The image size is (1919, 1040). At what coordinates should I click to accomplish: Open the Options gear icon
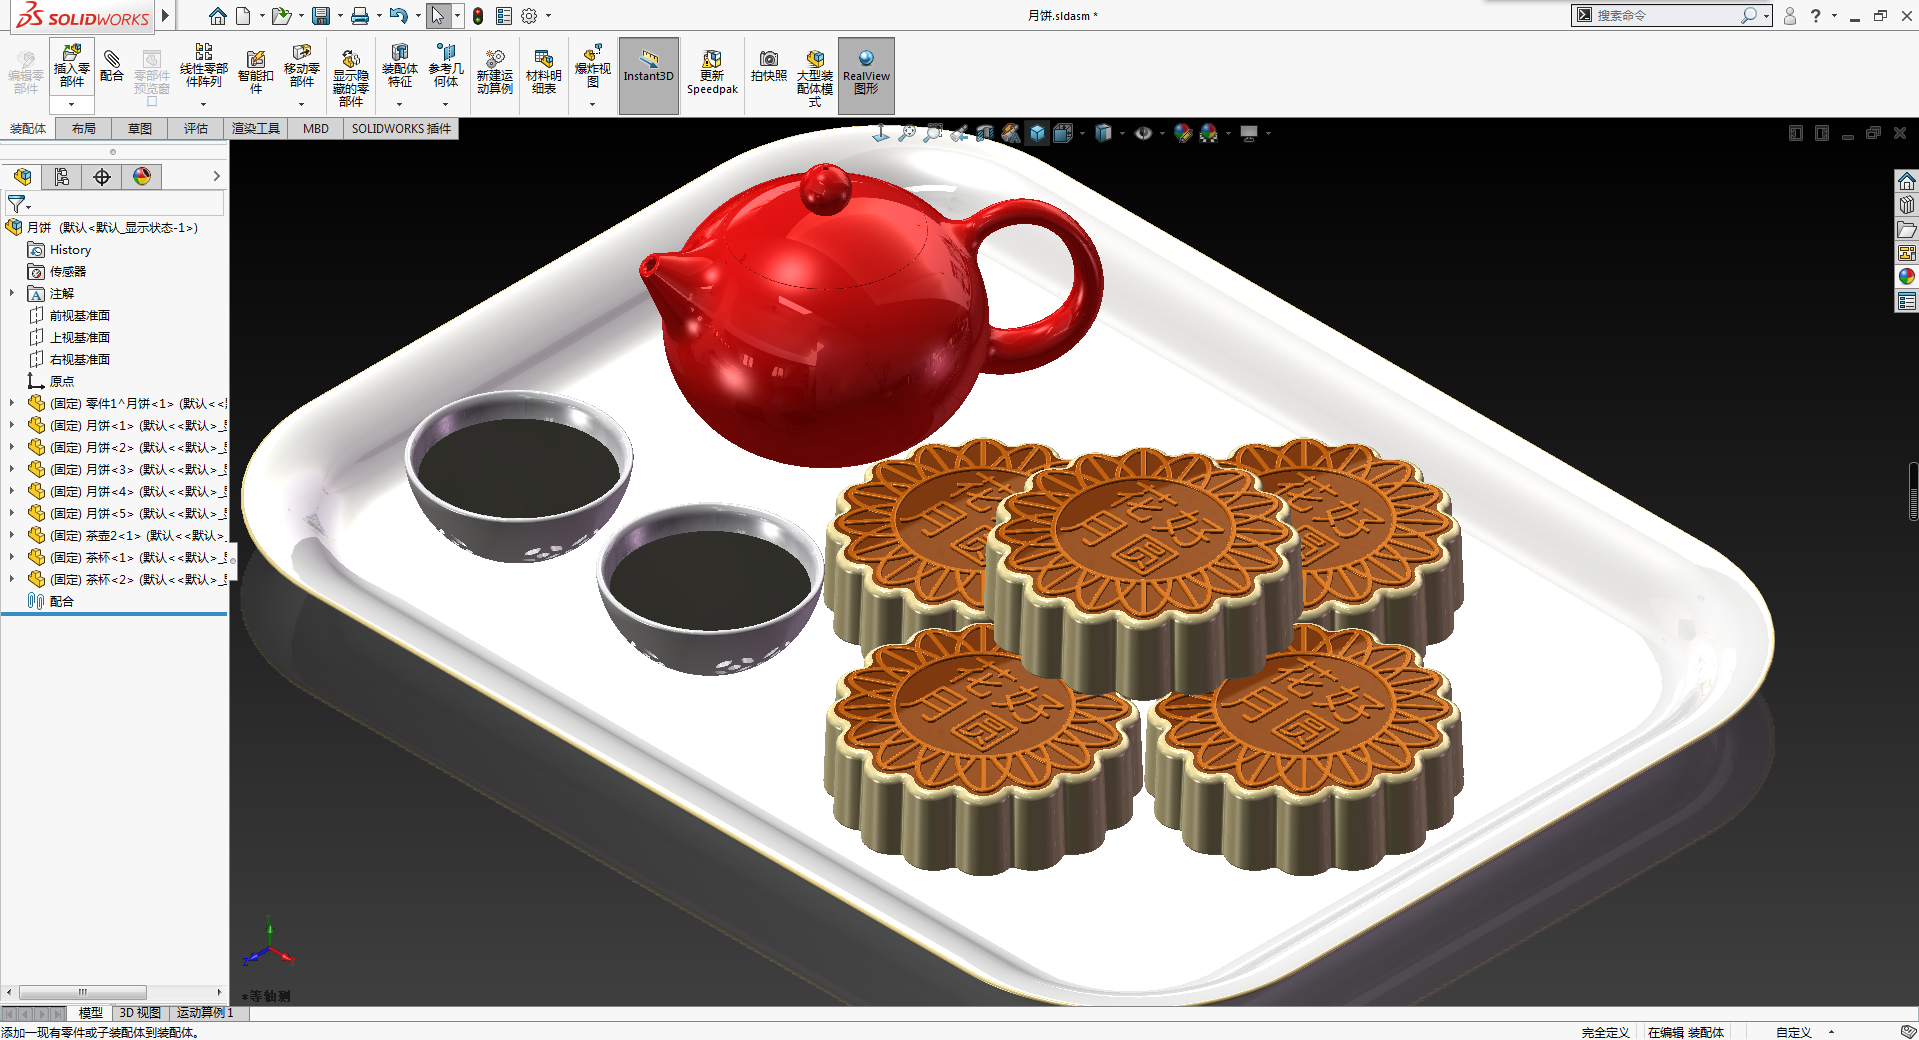tap(529, 16)
